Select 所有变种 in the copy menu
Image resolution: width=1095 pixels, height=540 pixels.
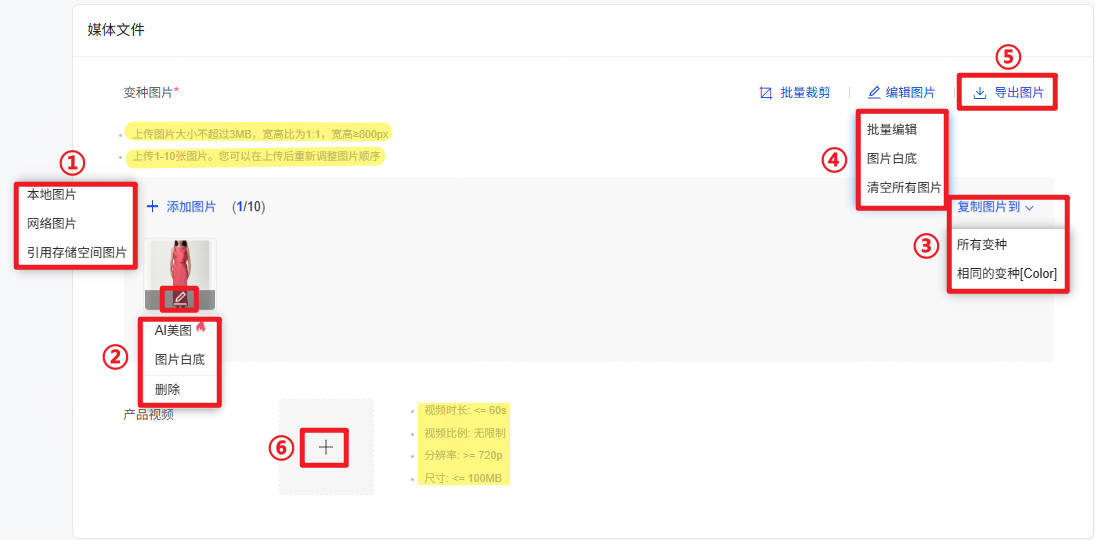pyautogui.click(x=982, y=245)
